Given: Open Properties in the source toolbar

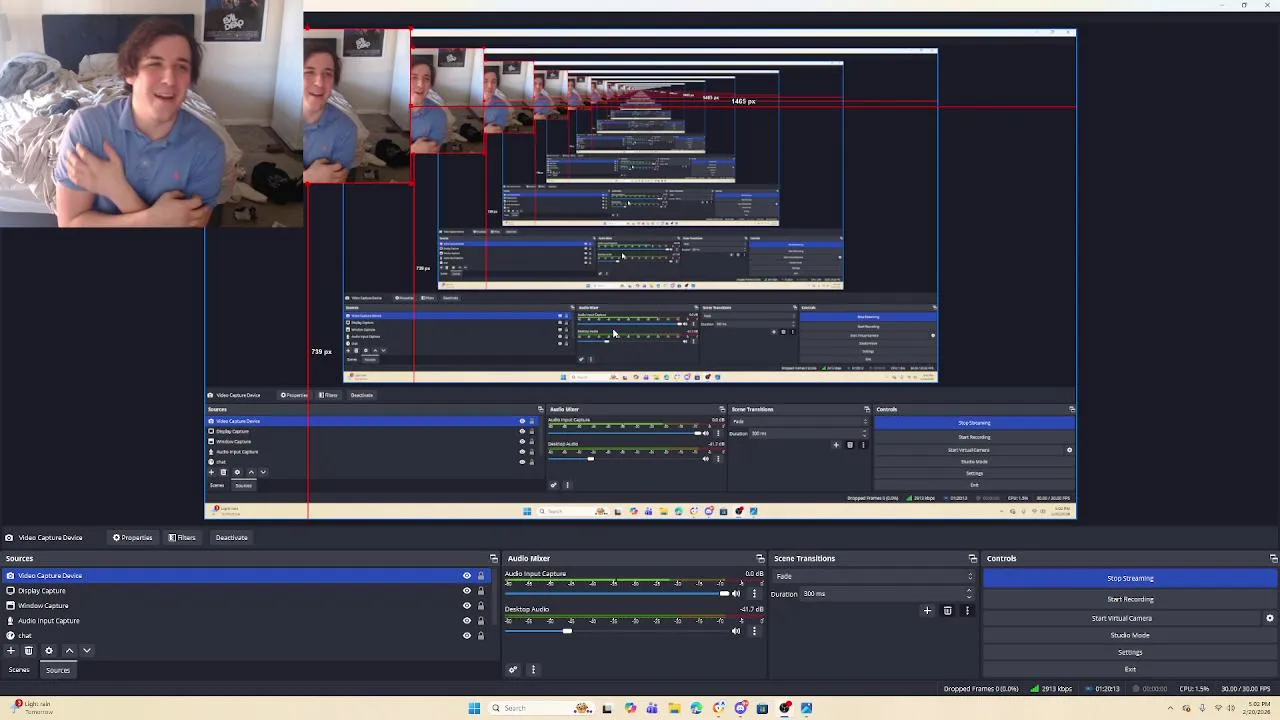Looking at the screenshot, I should (x=132, y=538).
